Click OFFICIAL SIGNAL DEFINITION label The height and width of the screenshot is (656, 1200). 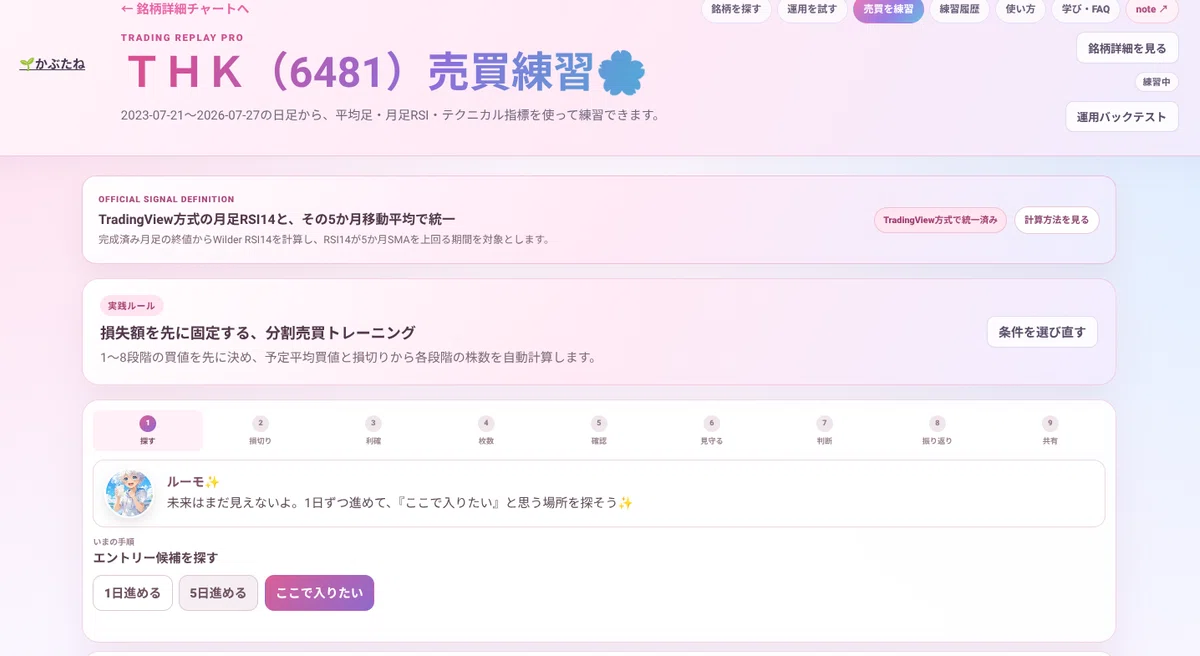pyautogui.click(x=166, y=199)
